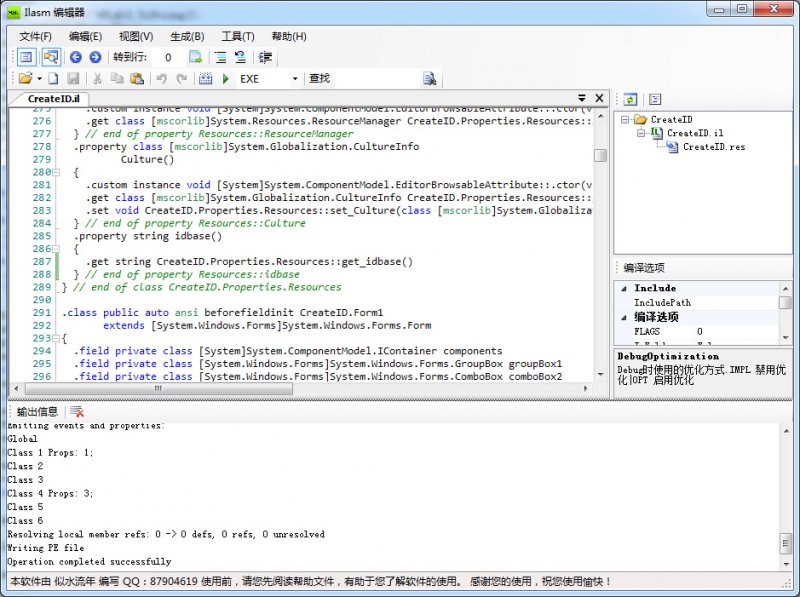Viewport: 800px width, 597px height.
Task: Click the go-to-line jump icon
Action: (195, 57)
